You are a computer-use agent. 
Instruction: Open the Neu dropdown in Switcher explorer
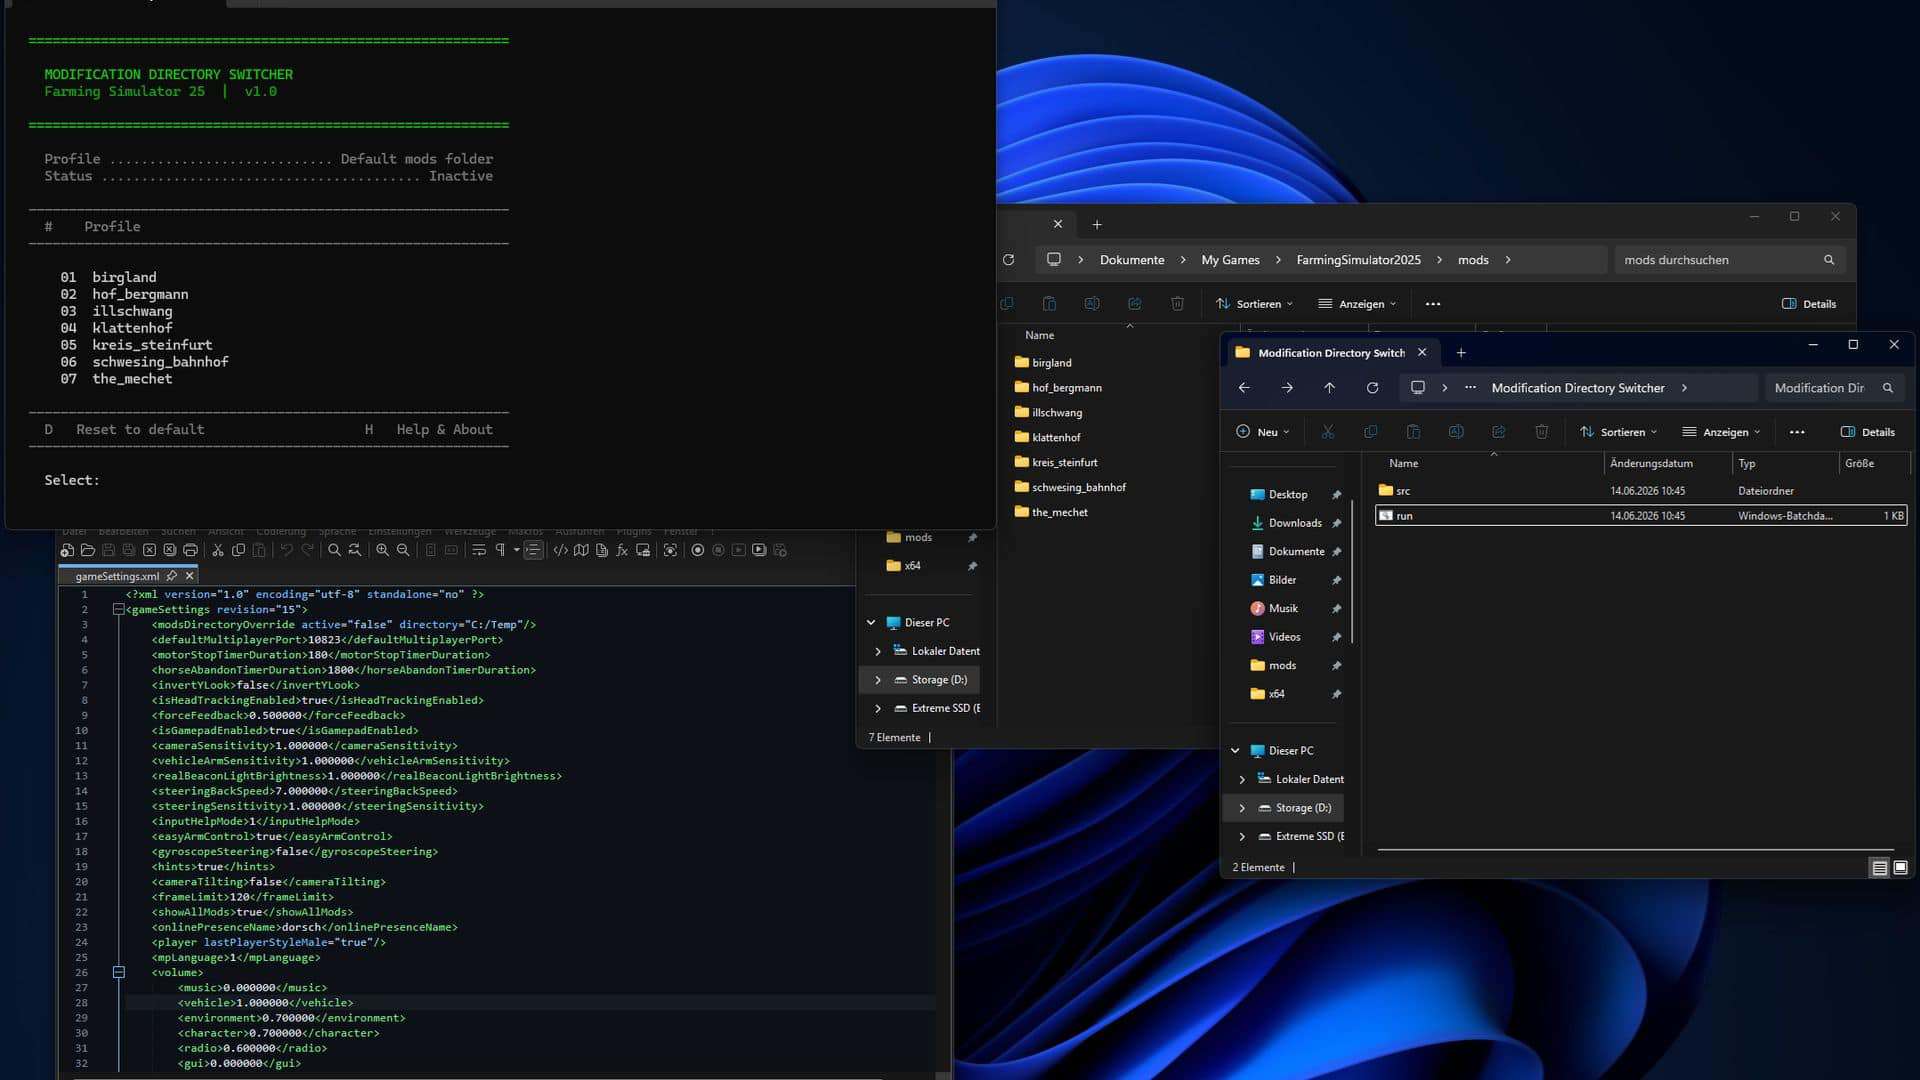point(1262,432)
